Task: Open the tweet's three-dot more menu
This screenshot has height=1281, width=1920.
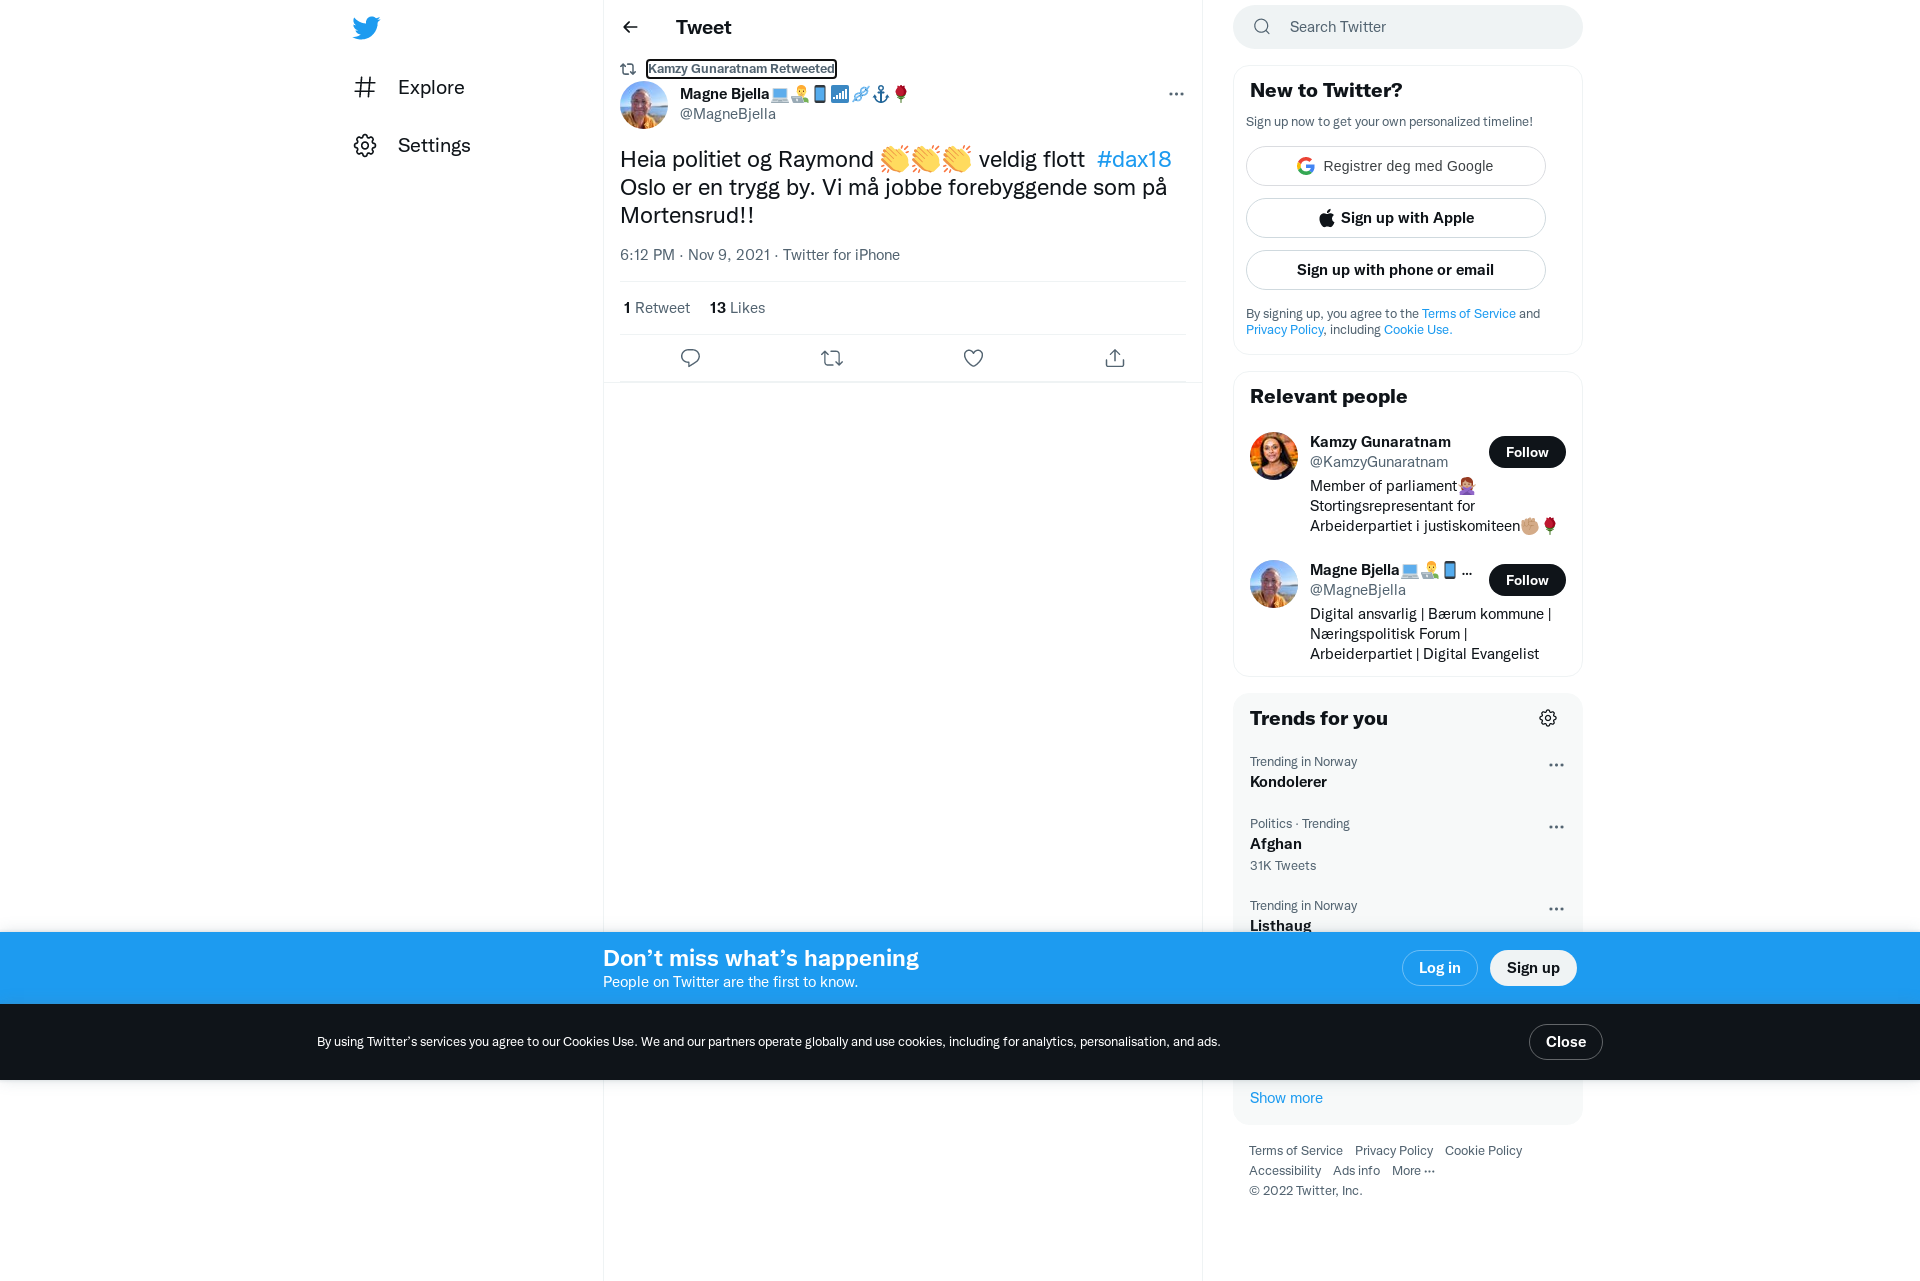Action: click(1176, 94)
